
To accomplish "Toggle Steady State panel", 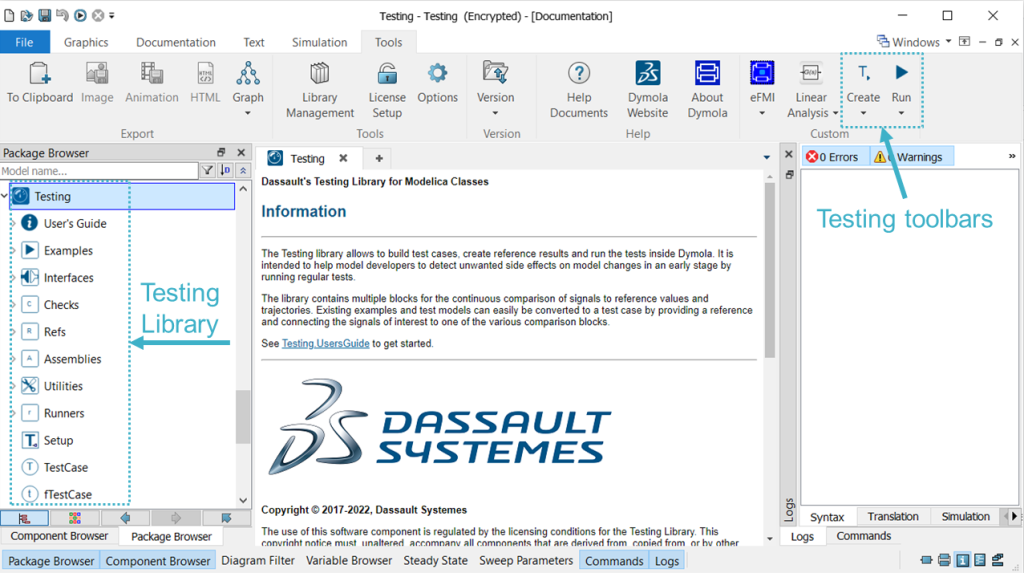I will 436,561.
